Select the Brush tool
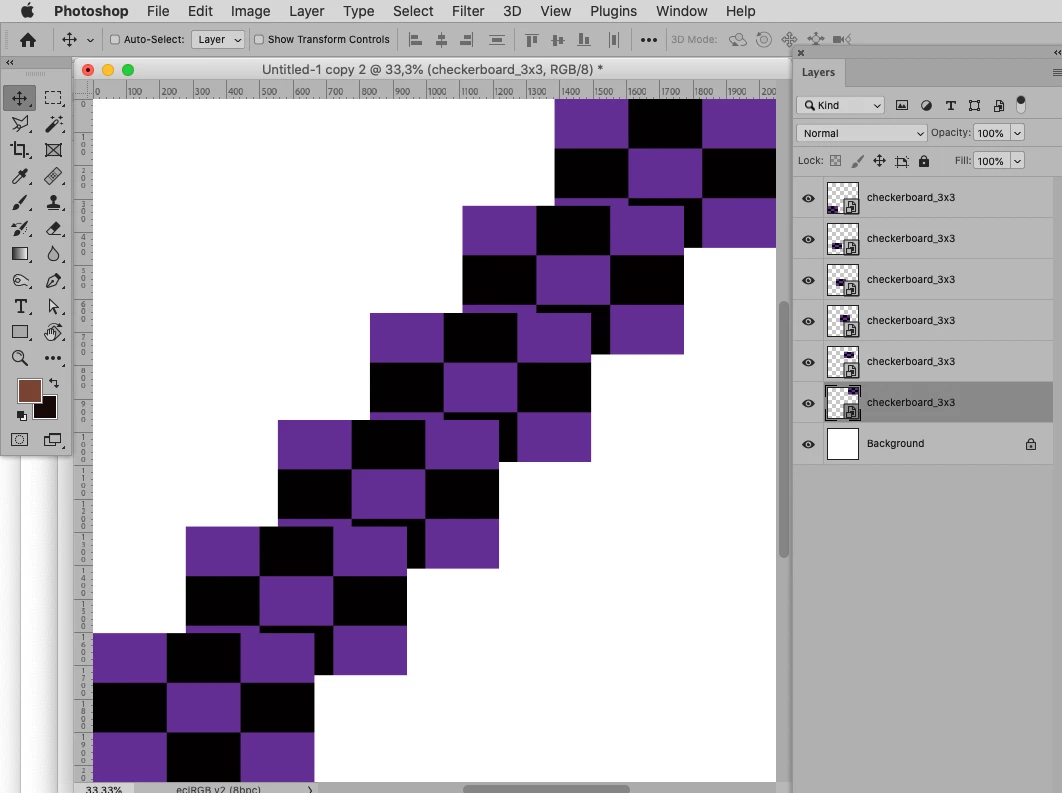 point(20,202)
